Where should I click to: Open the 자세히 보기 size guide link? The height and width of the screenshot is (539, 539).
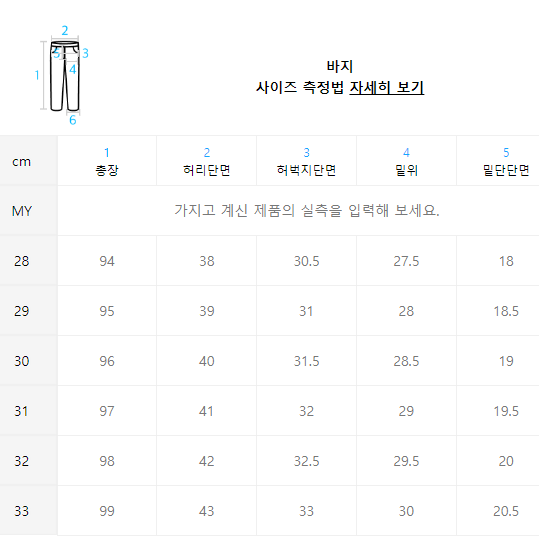tap(387, 88)
